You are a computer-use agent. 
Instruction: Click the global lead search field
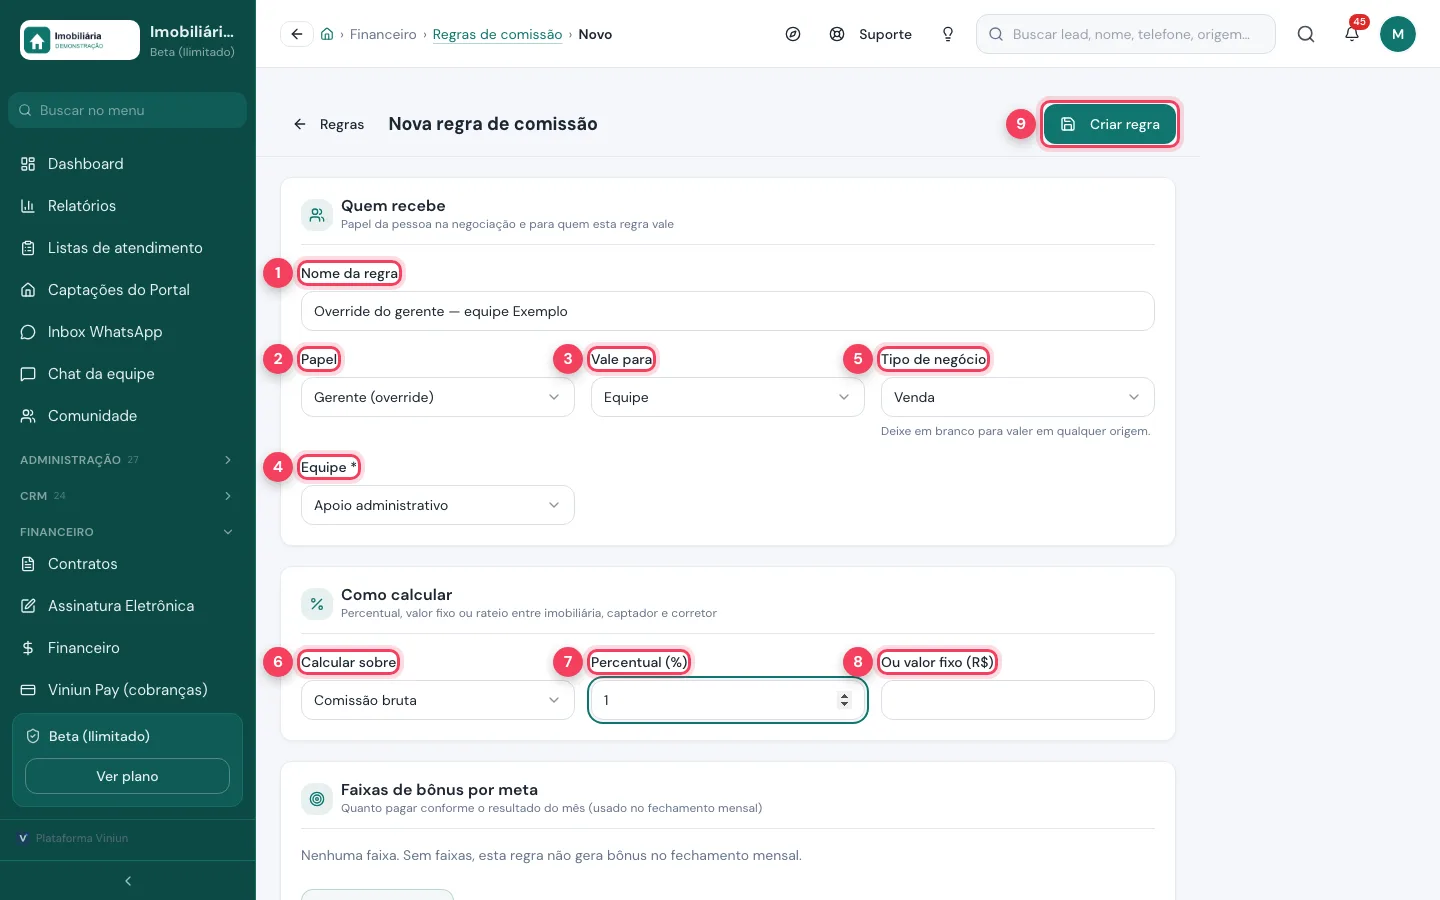pyautogui.click(x=1126, y=34)
